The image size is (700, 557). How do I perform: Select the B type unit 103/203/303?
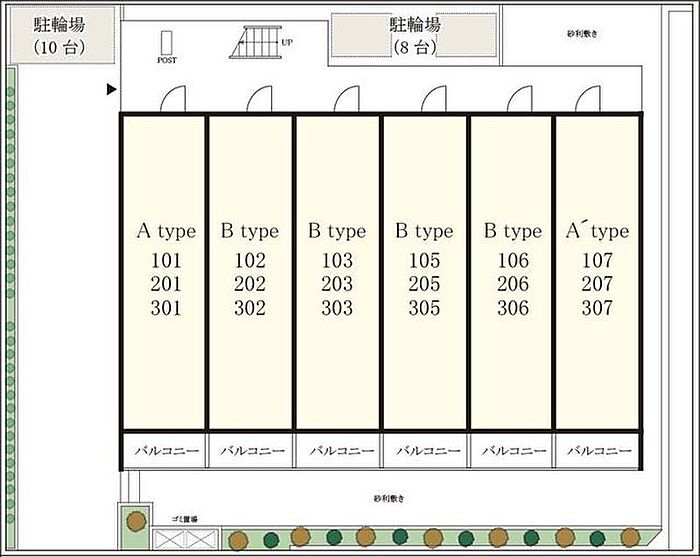(x=337, y=270)
